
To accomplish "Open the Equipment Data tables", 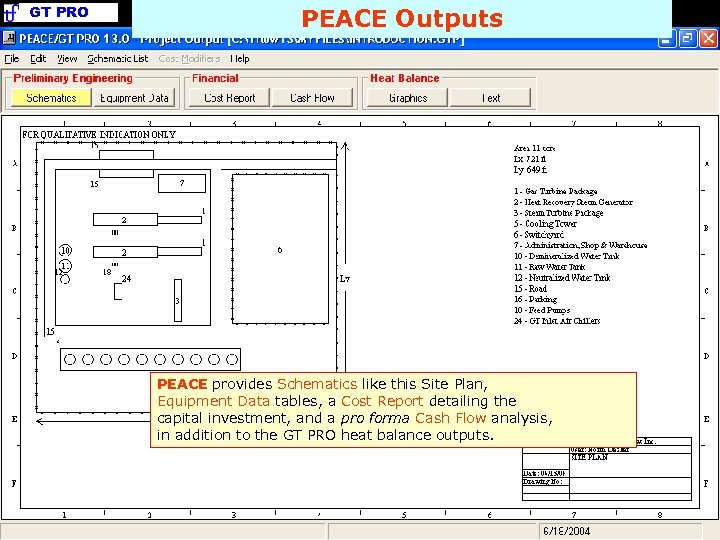I will click(134, 98).
